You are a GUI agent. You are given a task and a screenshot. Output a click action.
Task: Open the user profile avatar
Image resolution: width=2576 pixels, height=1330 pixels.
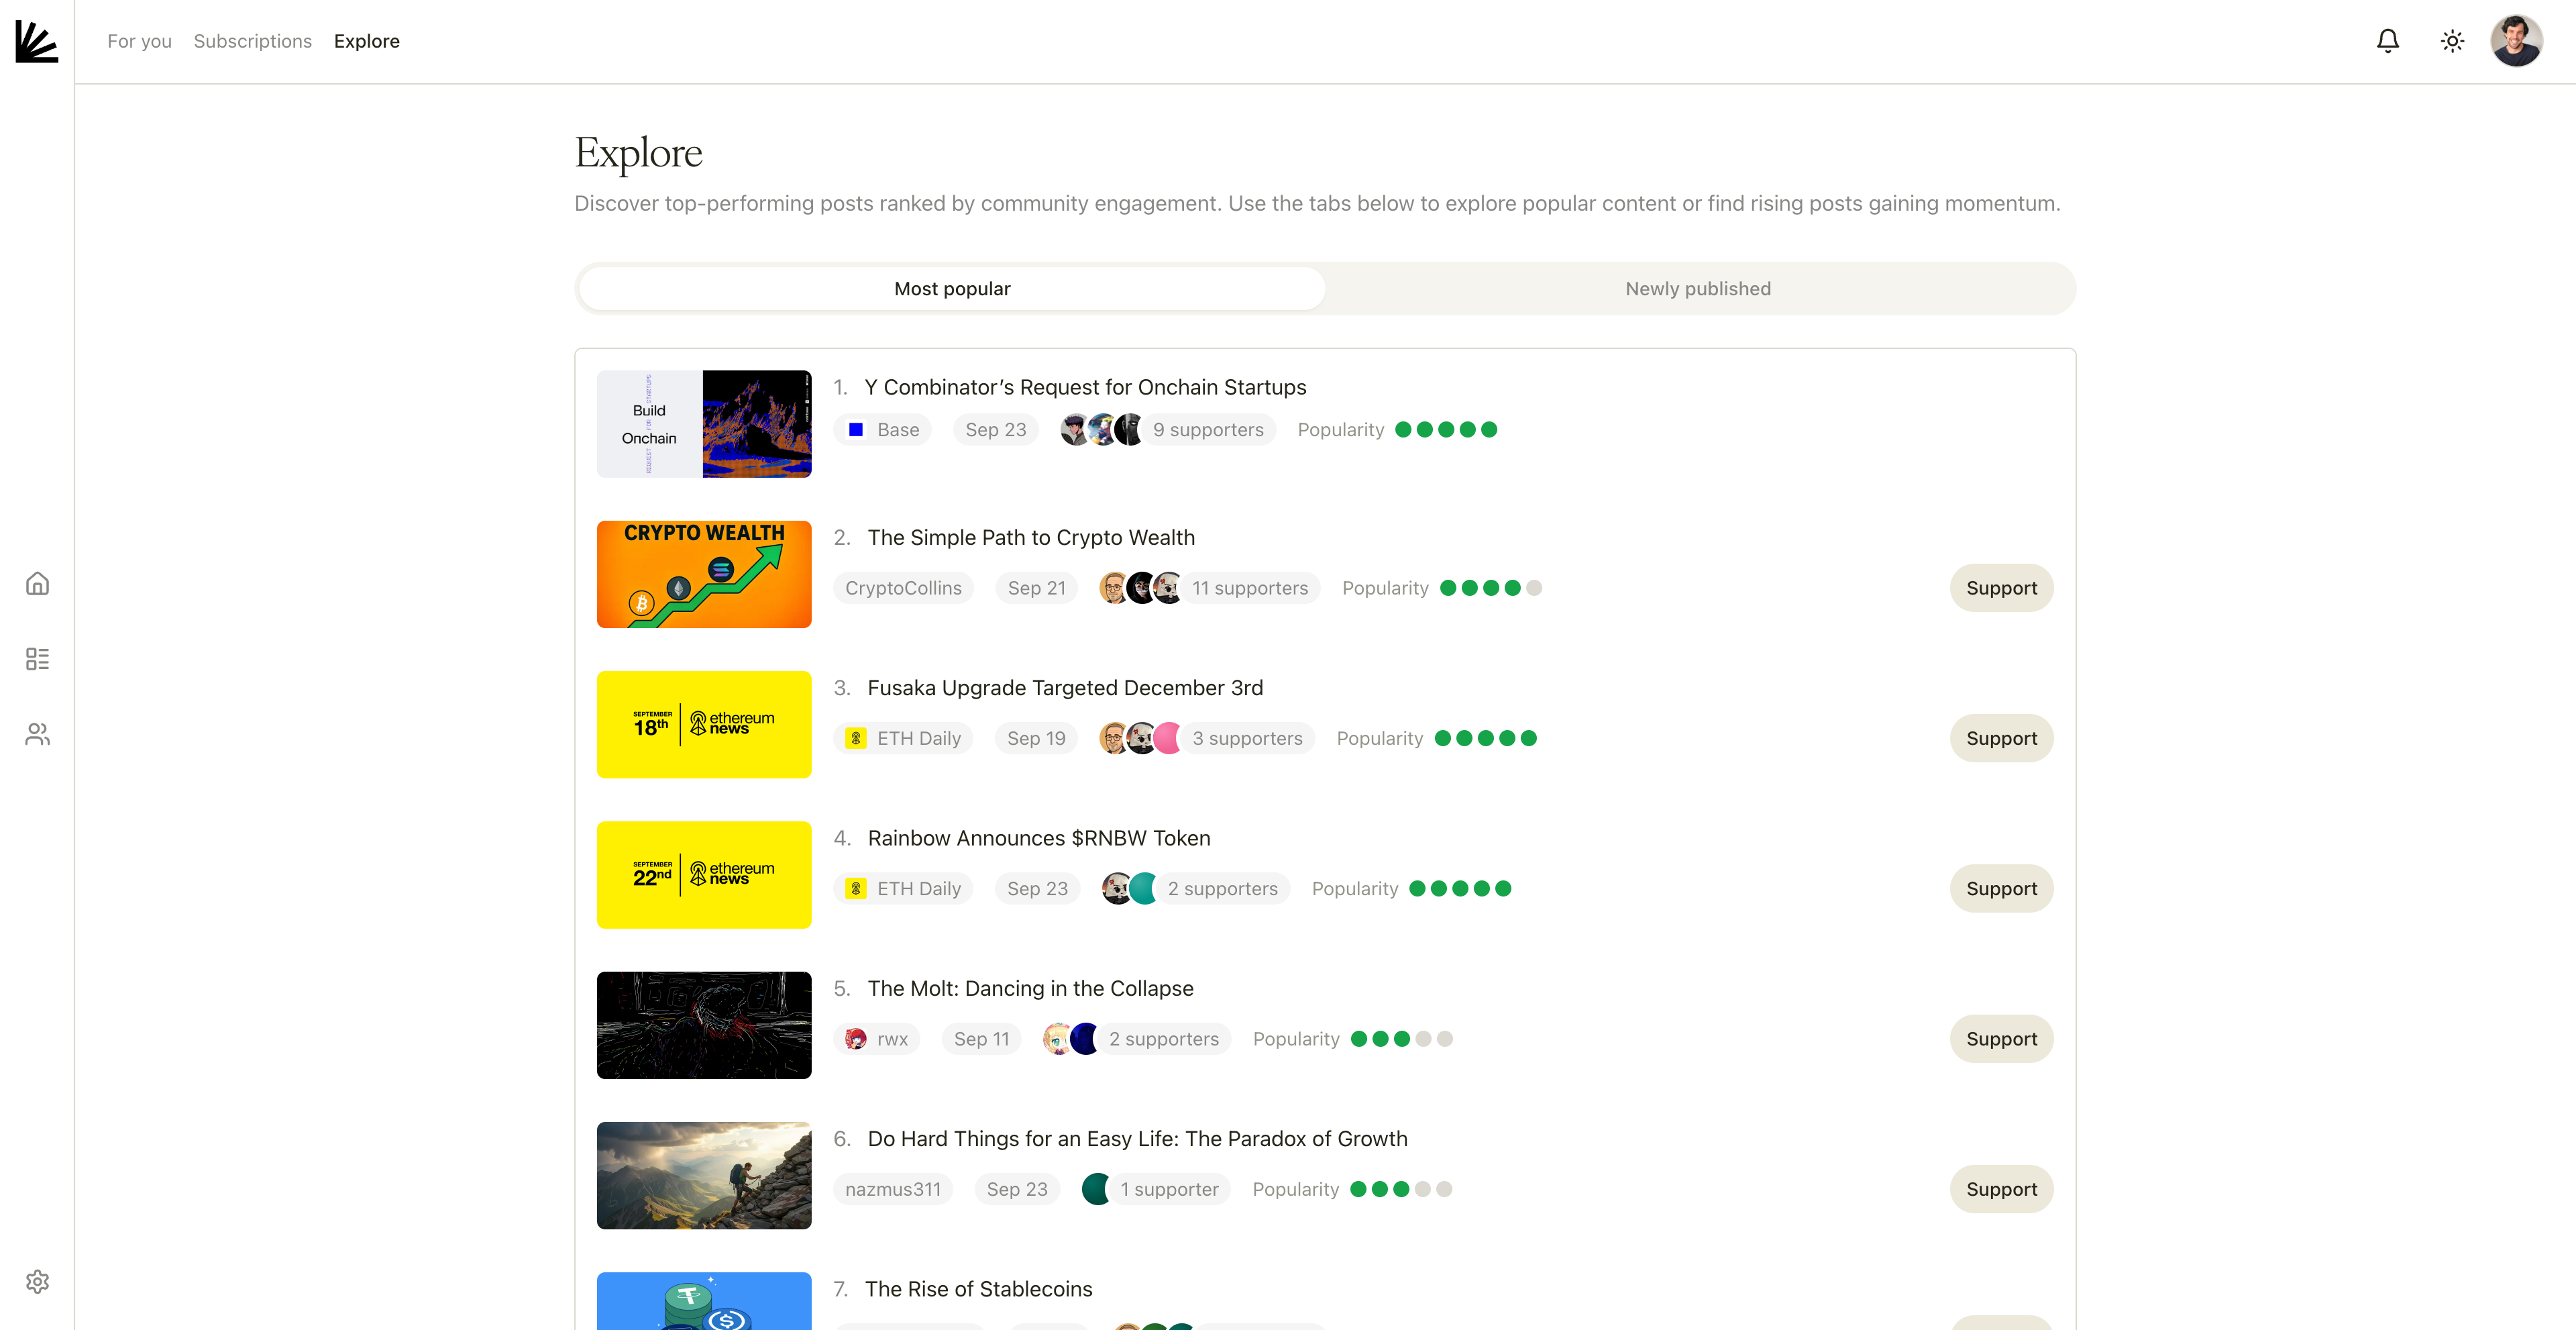pyautogui.click(x=2516, y=41)
